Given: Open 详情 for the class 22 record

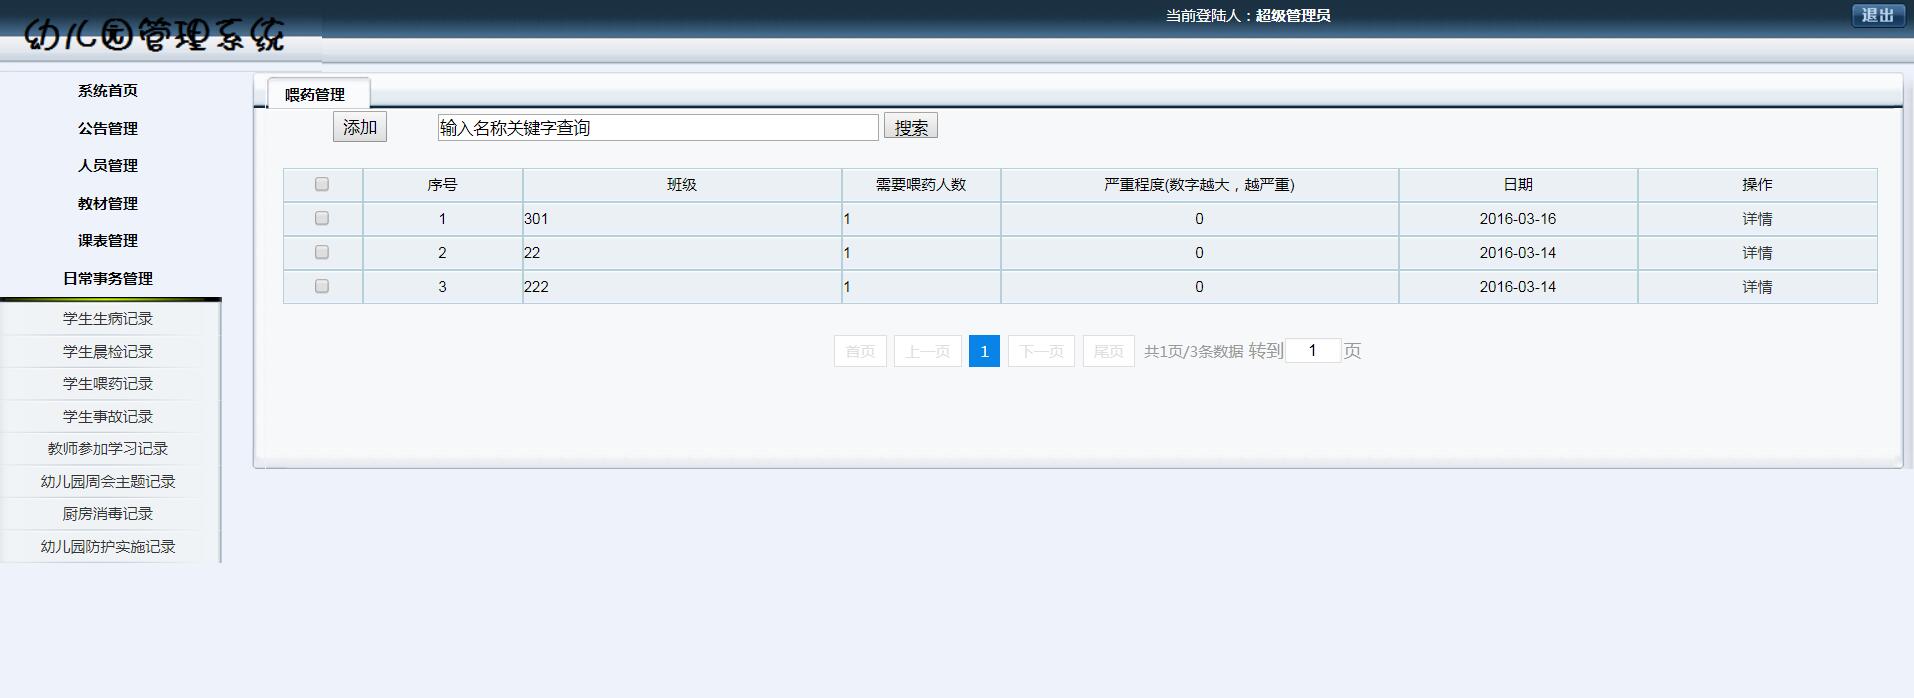Looking at the screenshot, I should (x=1756, y=253).
